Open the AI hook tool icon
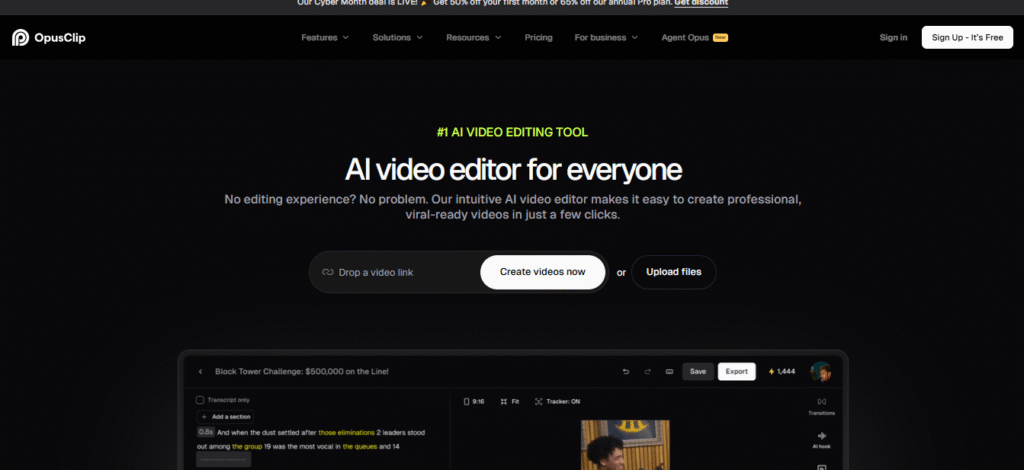Viewport: 1024px width, 470px height. click(x=821, y=437)
